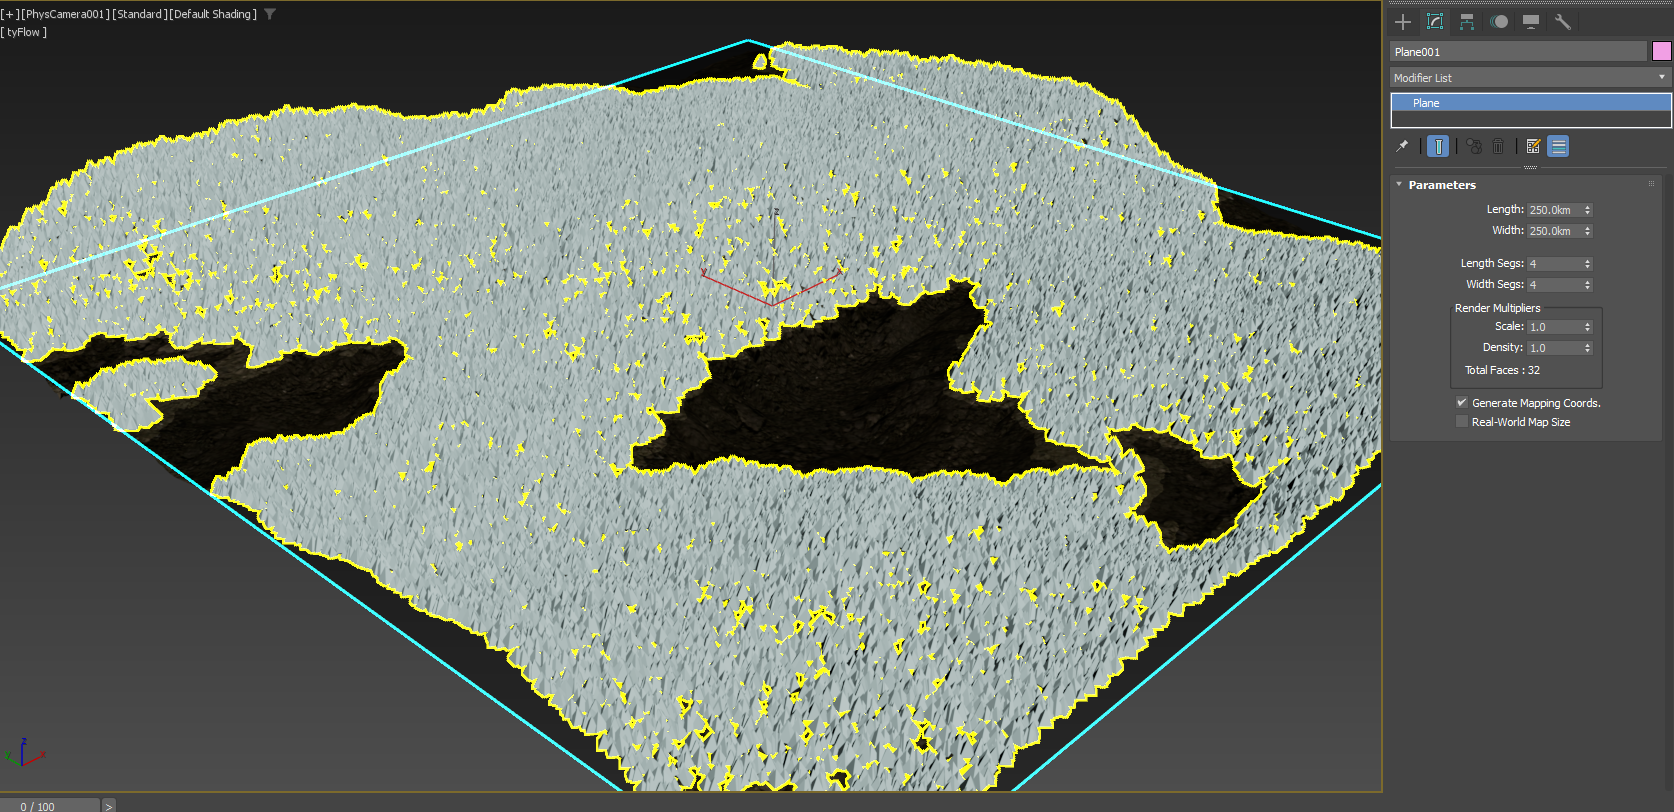
Task: Open Configure Modifier Sets icon
Action: point(1533,146)
